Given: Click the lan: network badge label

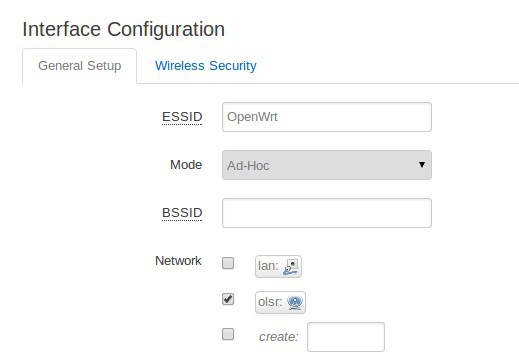Looking at the screenshot, I should (278, 266).
